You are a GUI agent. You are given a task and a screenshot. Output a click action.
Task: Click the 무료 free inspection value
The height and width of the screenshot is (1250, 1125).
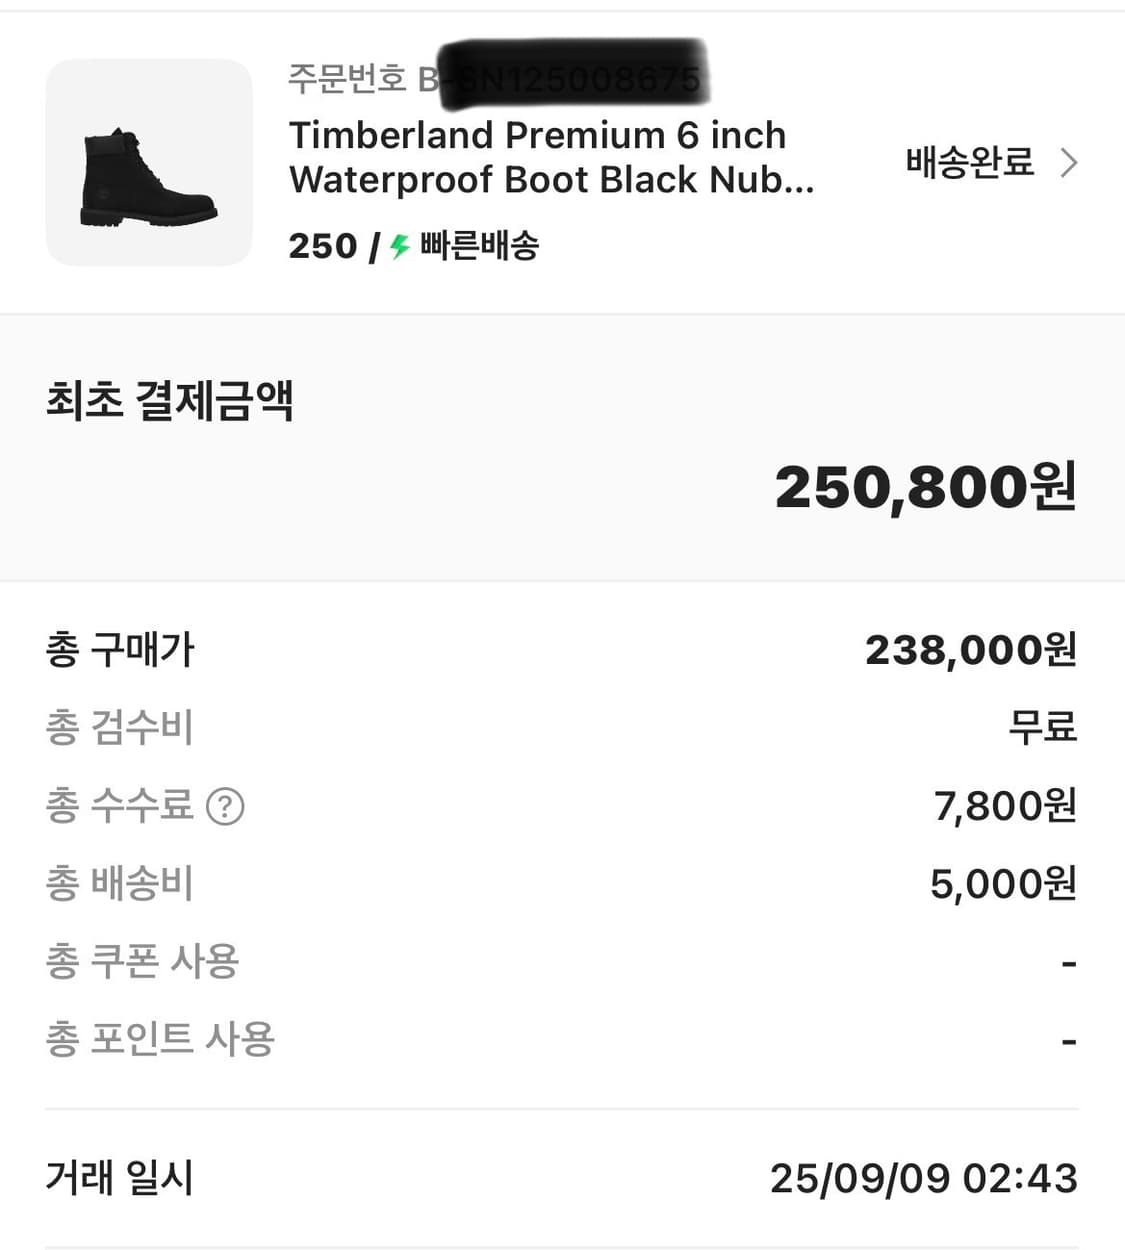[x=1042, y=727]
